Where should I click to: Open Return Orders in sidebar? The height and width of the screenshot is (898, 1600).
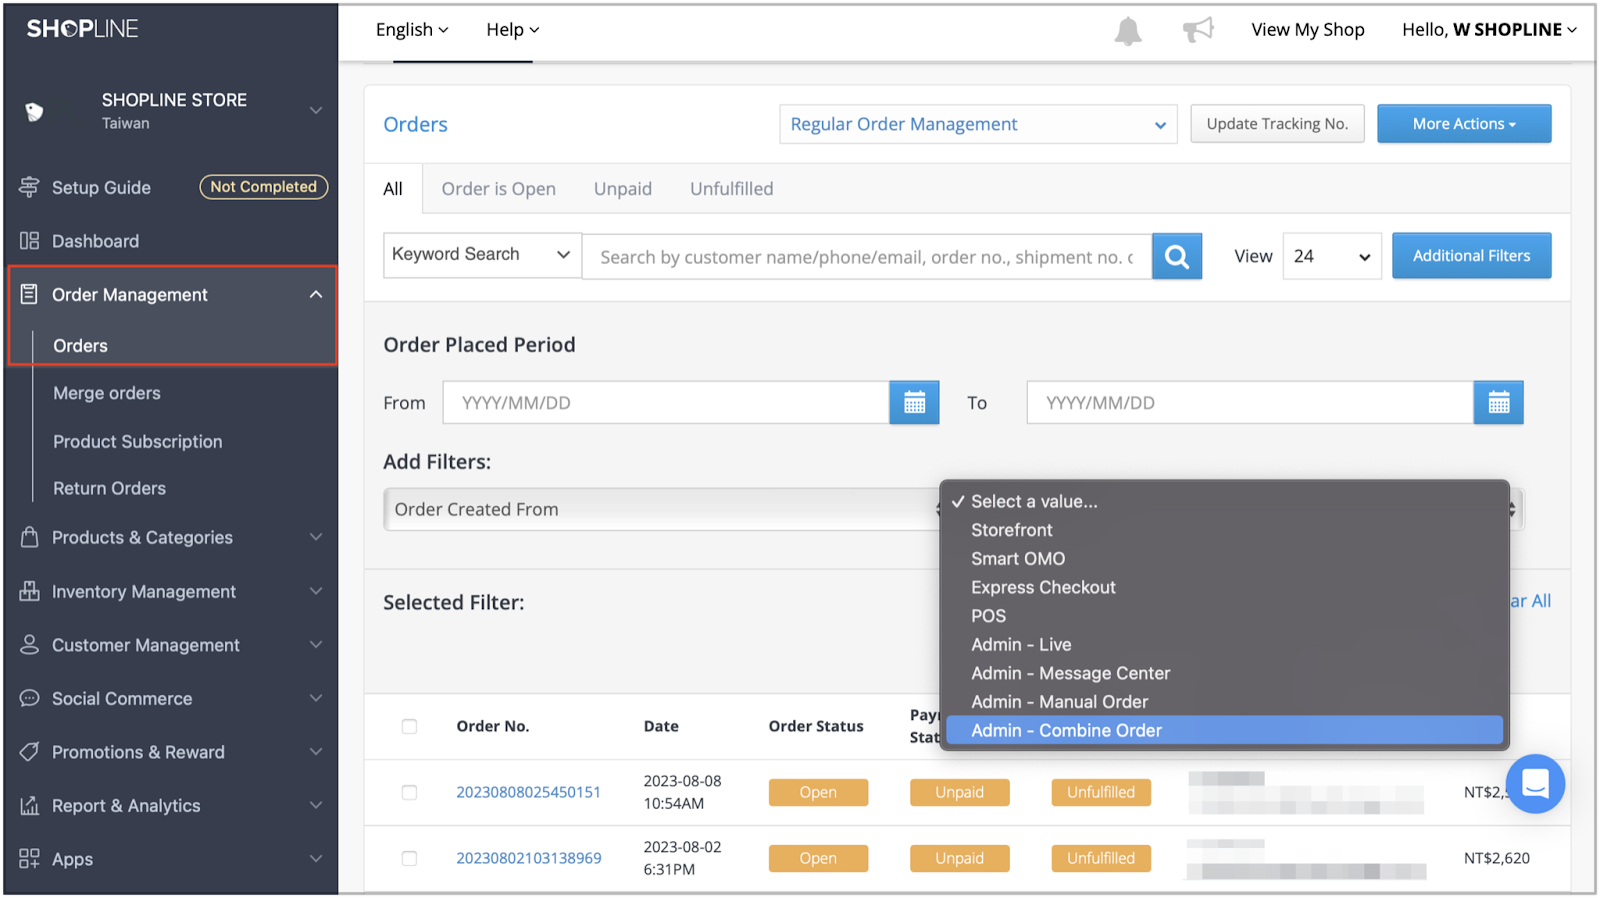click(x=110, y=488)
